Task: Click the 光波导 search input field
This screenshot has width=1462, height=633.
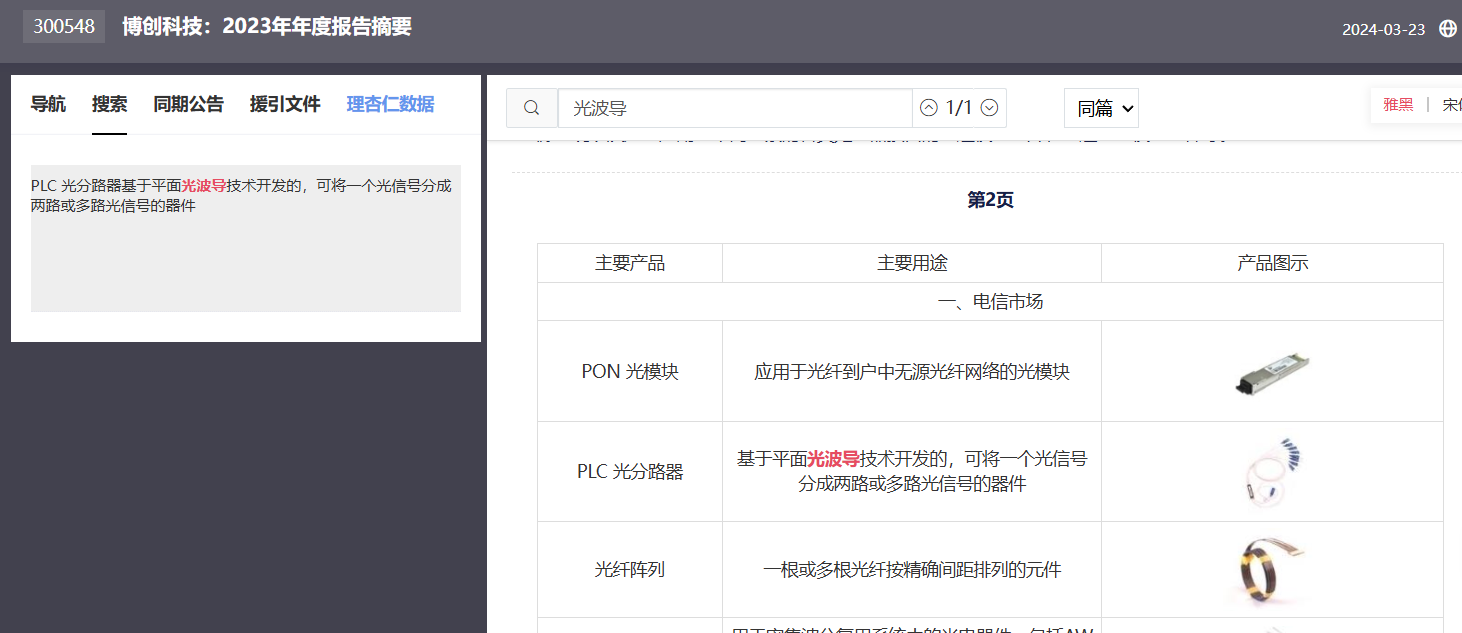Action: pos(735,108)
